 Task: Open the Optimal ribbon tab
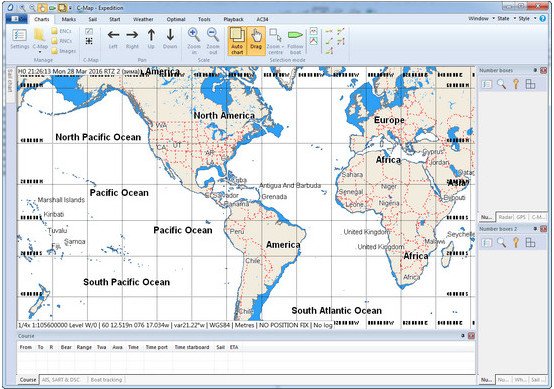pyautogui.click(x=176, y=19)
